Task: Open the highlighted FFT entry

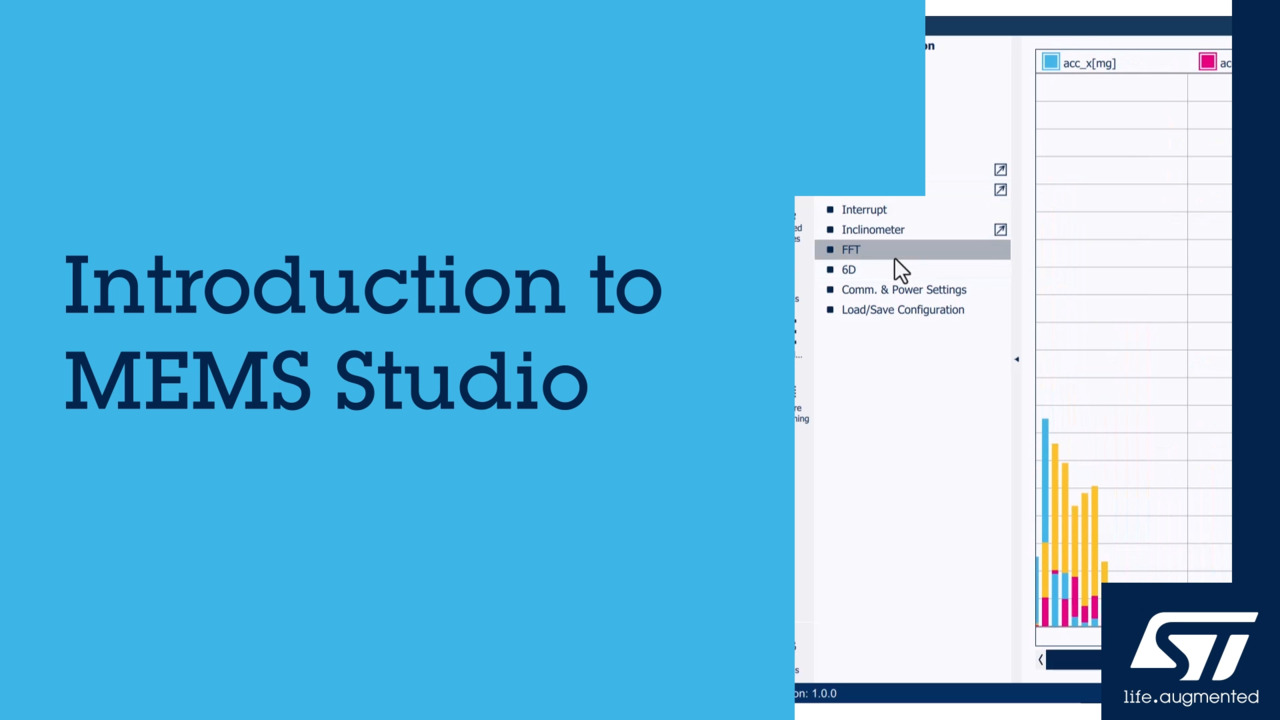Action: (912, 250)
